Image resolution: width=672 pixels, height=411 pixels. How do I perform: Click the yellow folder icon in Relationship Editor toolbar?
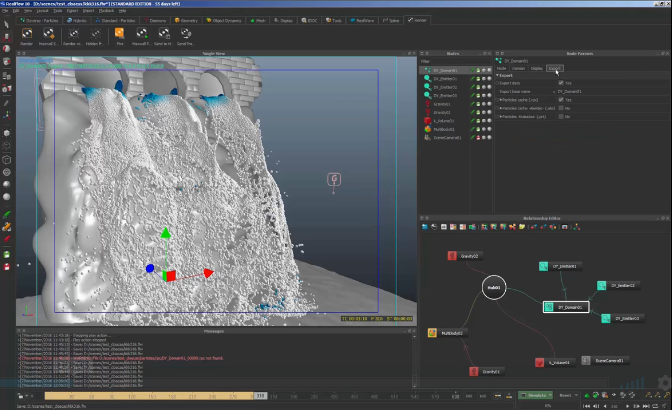tap(522, 227)
